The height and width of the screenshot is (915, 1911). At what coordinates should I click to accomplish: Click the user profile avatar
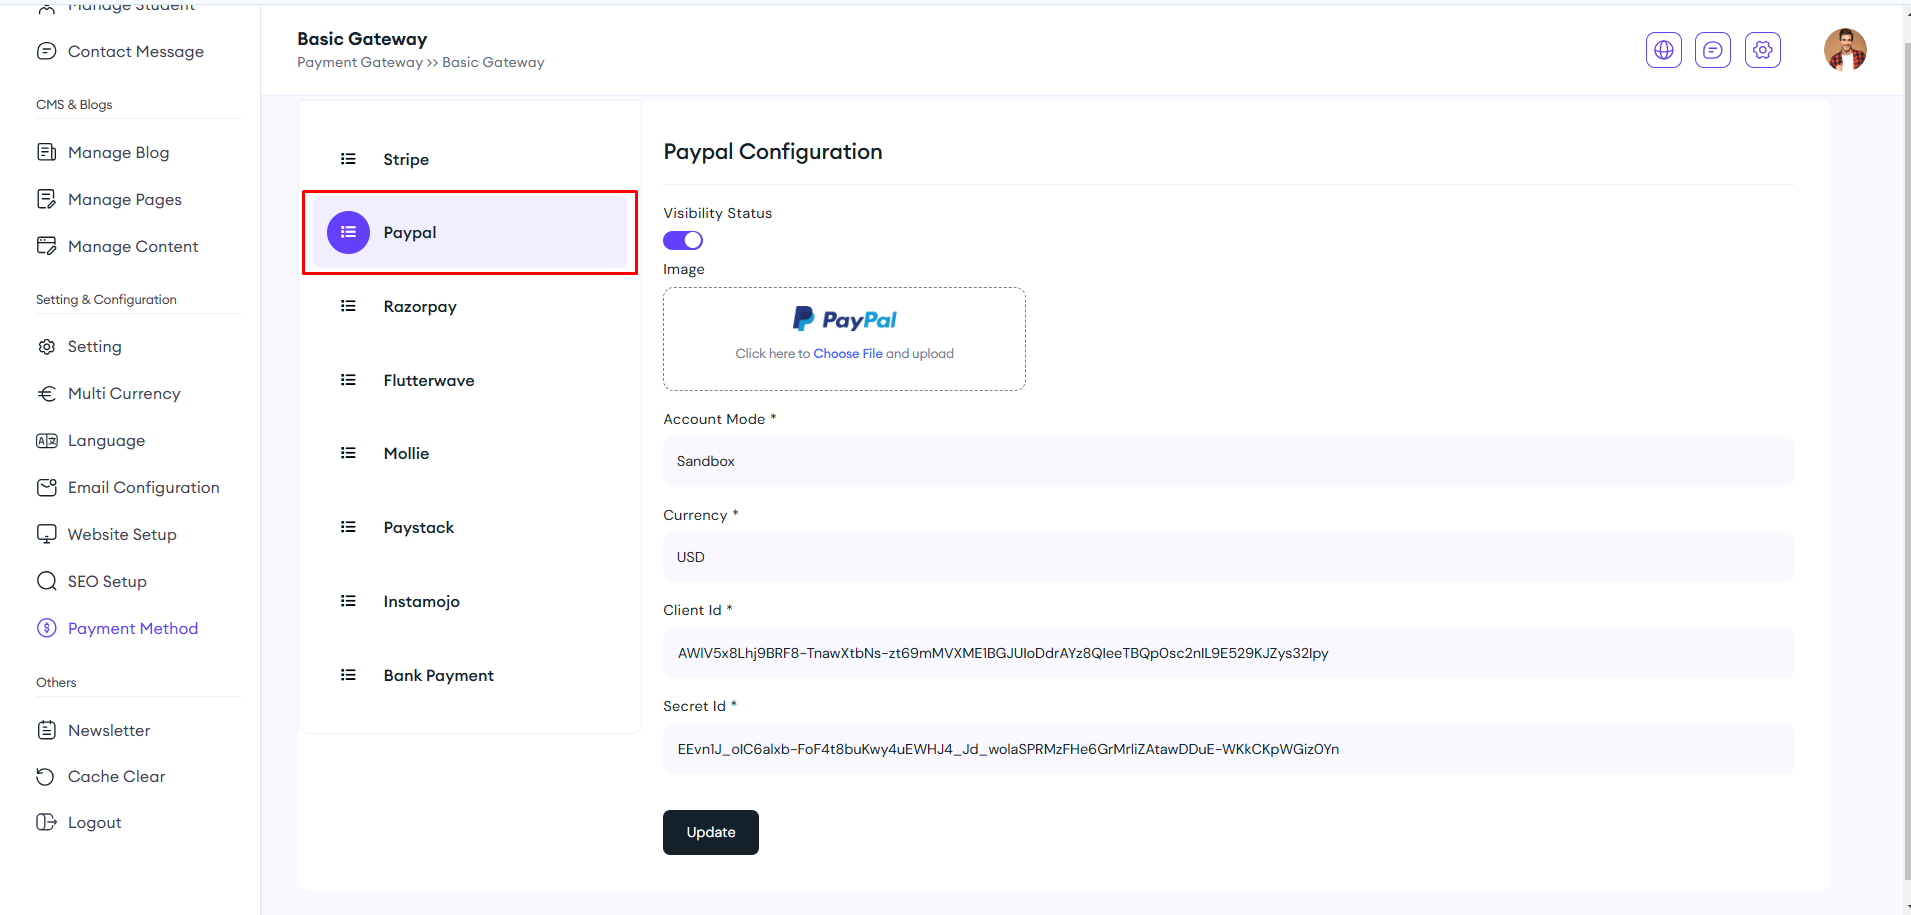click(1844, 50)
